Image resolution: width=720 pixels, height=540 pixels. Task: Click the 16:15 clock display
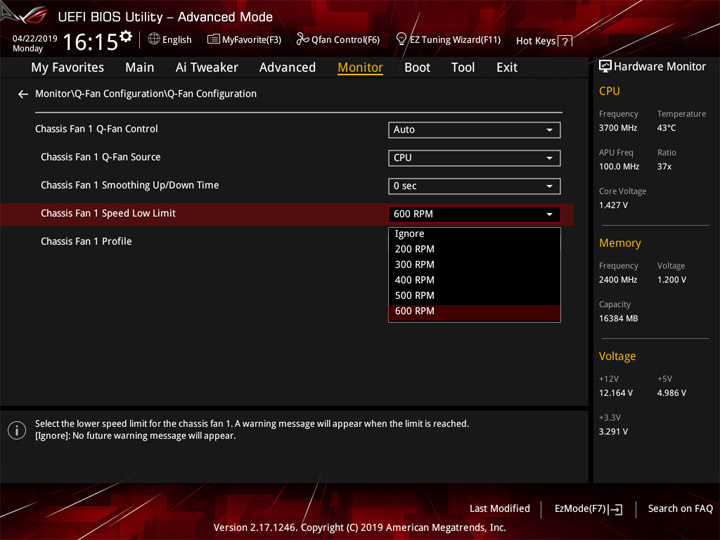point(90,42)
